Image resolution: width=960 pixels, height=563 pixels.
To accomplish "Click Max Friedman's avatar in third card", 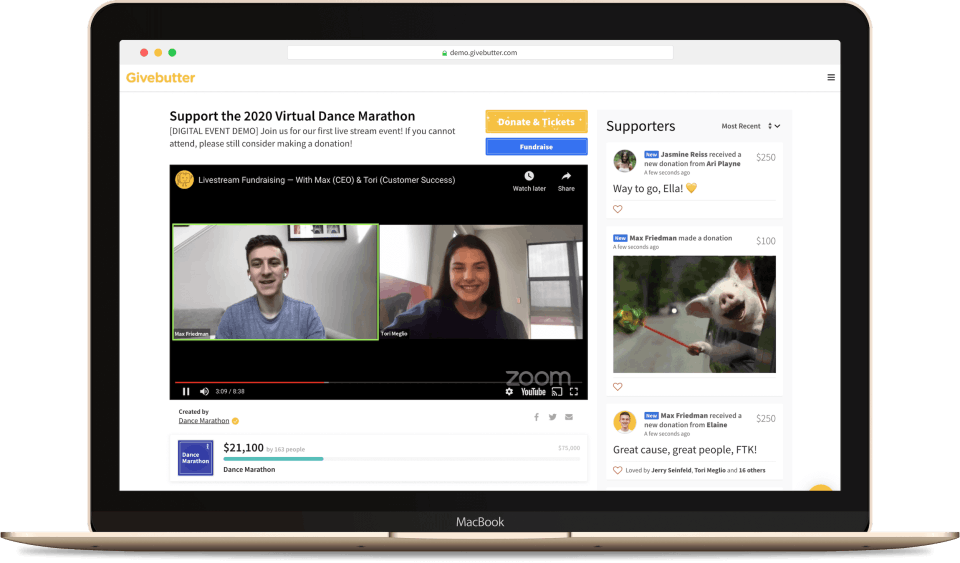I will pos(625,422).
